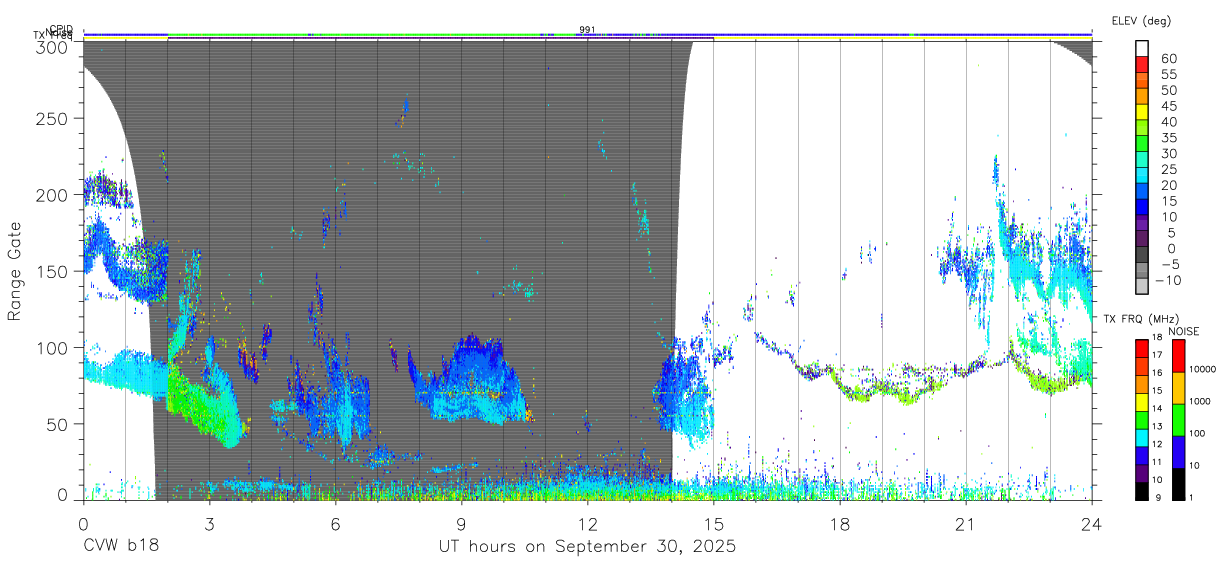1228x567 pixels.
Task: Click the '6' hour tick label
Action: pos(335,523)
